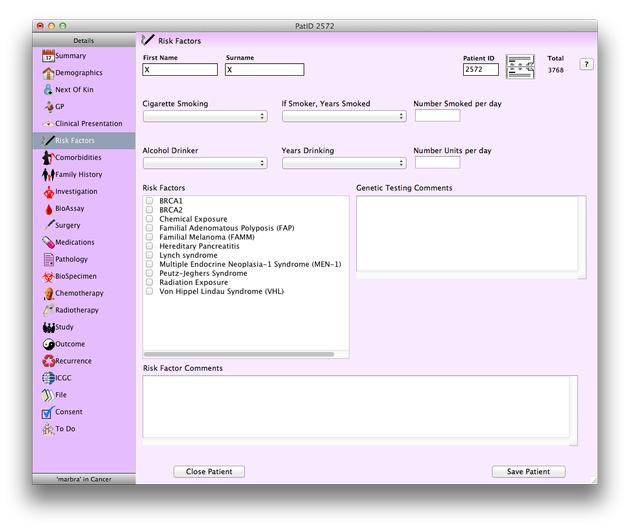This screenshot has width=630, height=529.
Task: Open the Cigarette Smoking dropdown
Action: point(205,116)
